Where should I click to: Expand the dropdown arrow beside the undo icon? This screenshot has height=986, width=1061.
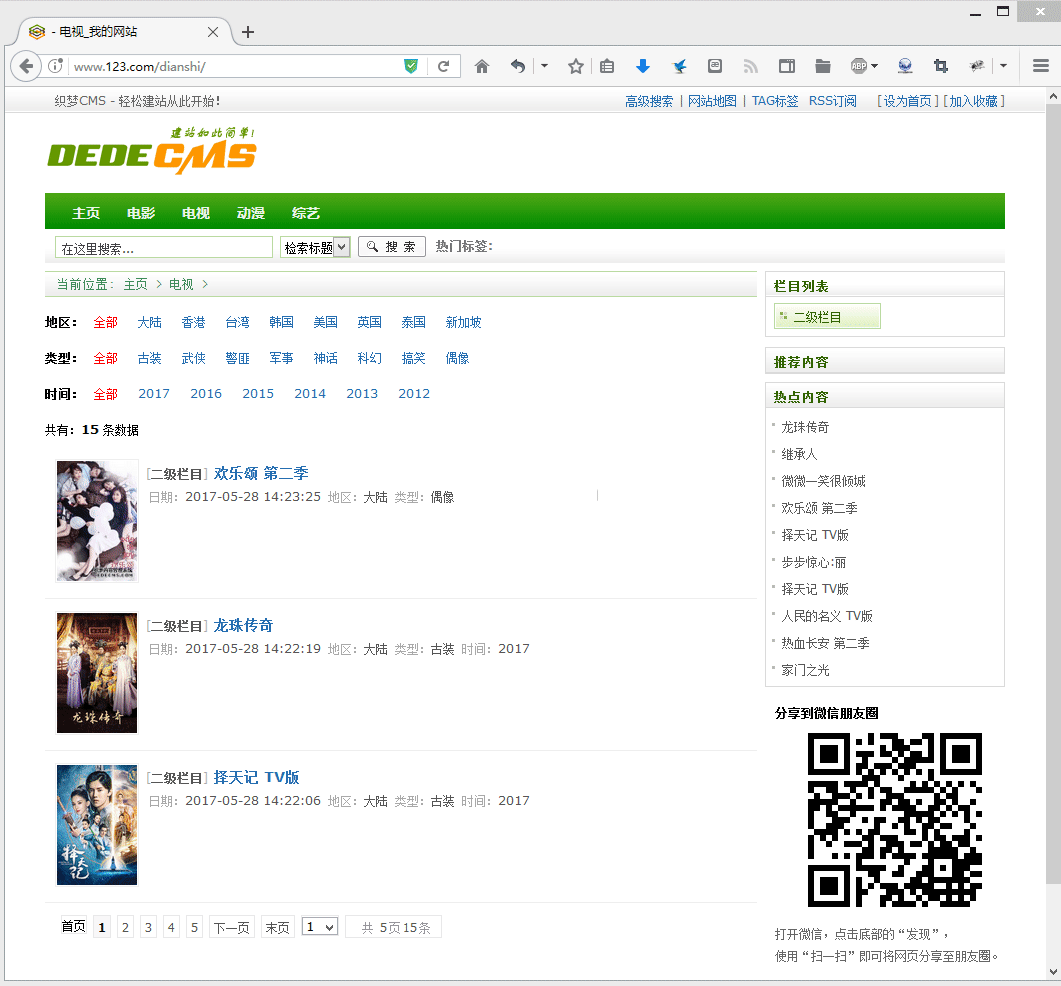[x=544, y=67]
